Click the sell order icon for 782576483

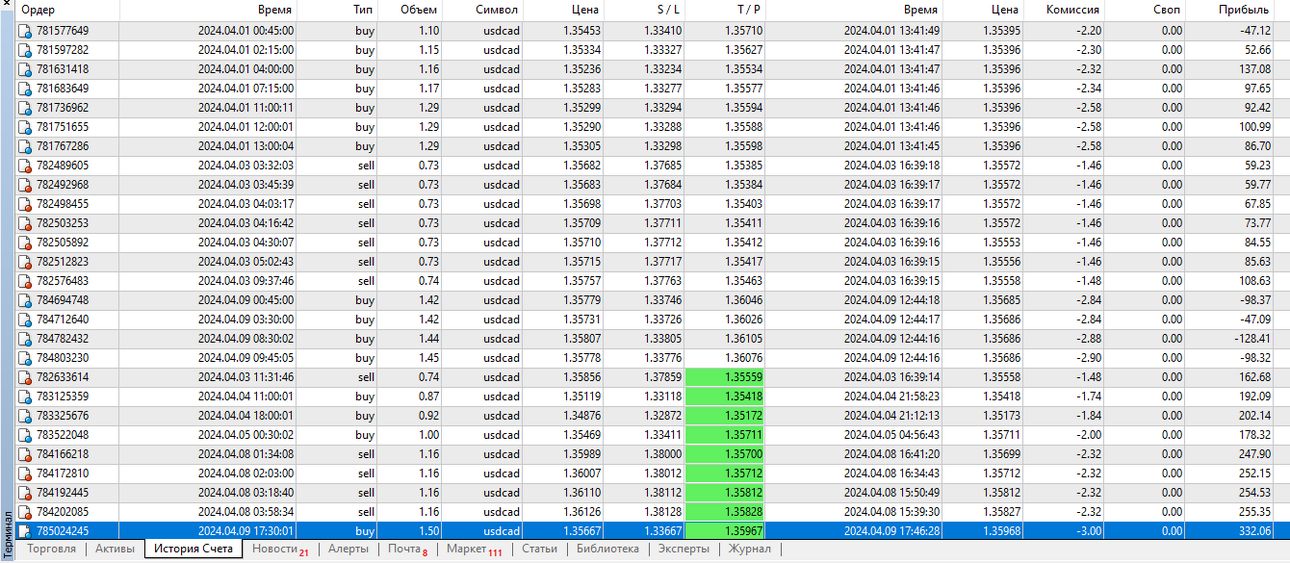pyautogui.click(x=26, y=281)
